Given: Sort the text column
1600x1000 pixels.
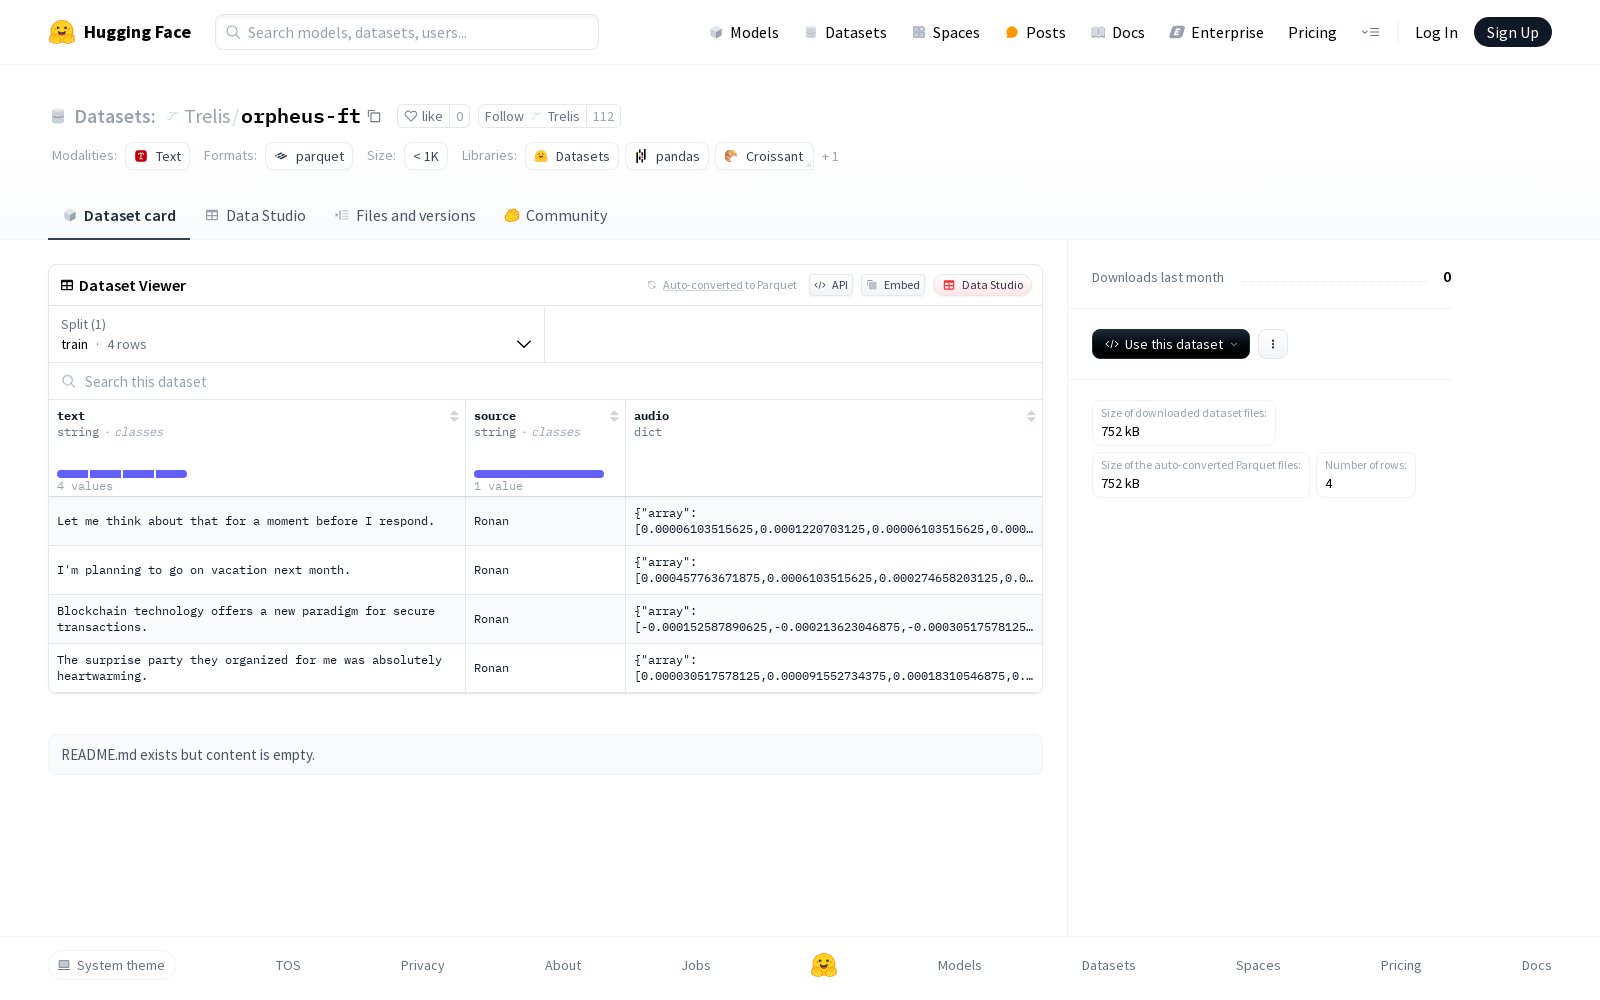Looking at the screenshot, I should [454, 416].
